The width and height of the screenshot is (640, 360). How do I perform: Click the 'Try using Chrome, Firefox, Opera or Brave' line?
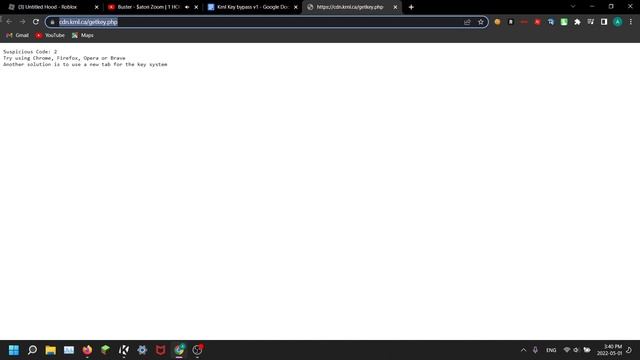coord(64,58)
